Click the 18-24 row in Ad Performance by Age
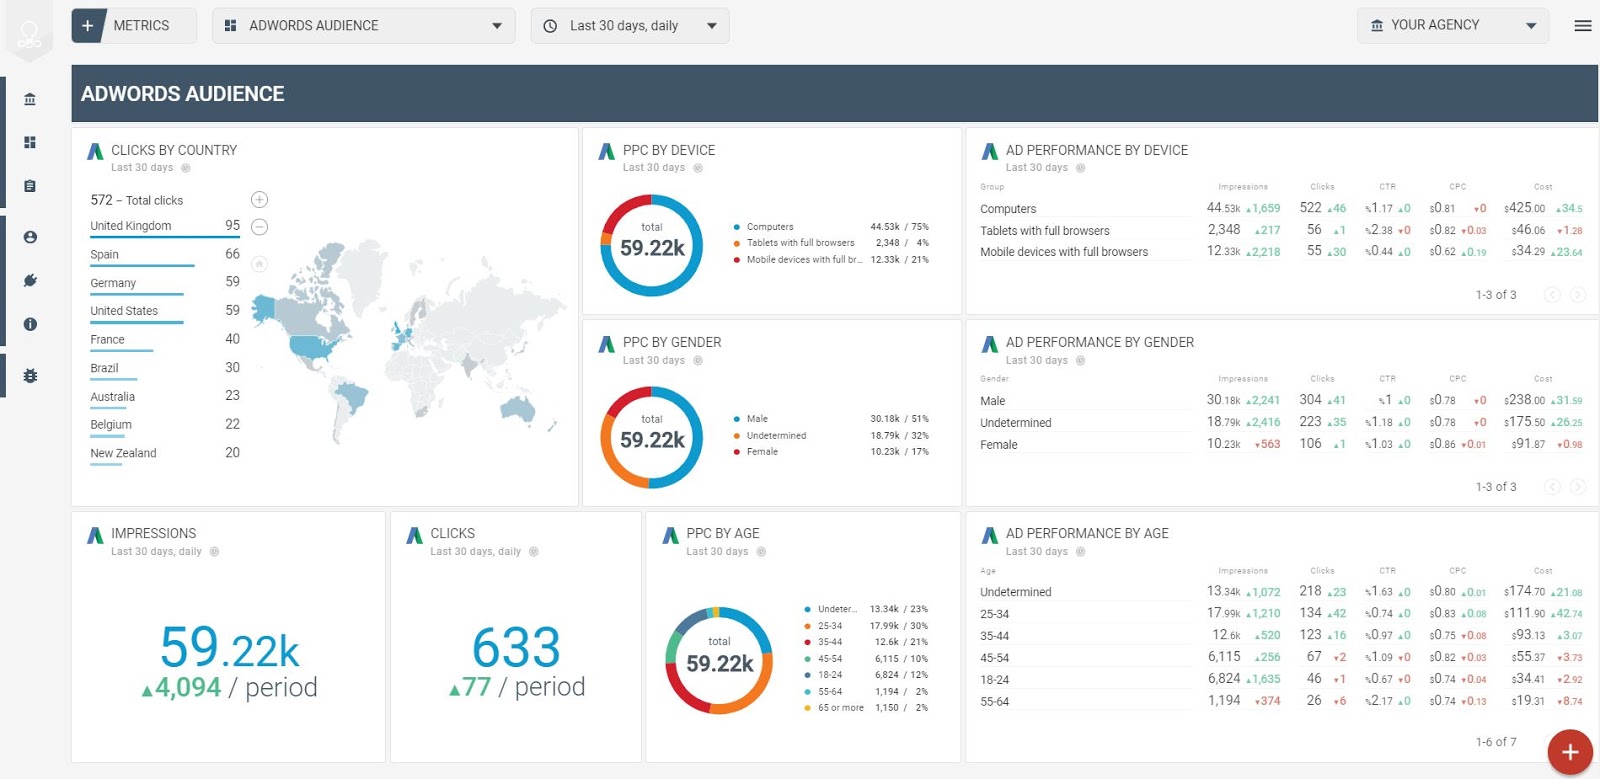The height and width of the screenshot is (779, 1600). pos(1281,680)
